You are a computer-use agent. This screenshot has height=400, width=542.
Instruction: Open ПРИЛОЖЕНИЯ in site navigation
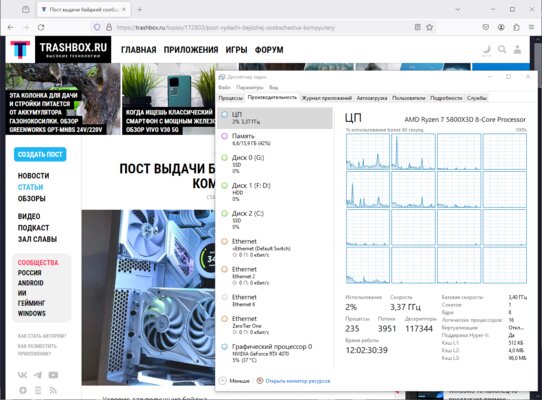[191, 50]
